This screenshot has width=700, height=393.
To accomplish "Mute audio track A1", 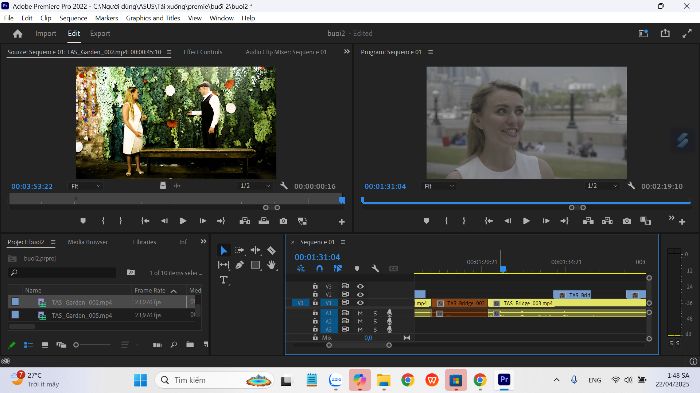I will (360, 313).
